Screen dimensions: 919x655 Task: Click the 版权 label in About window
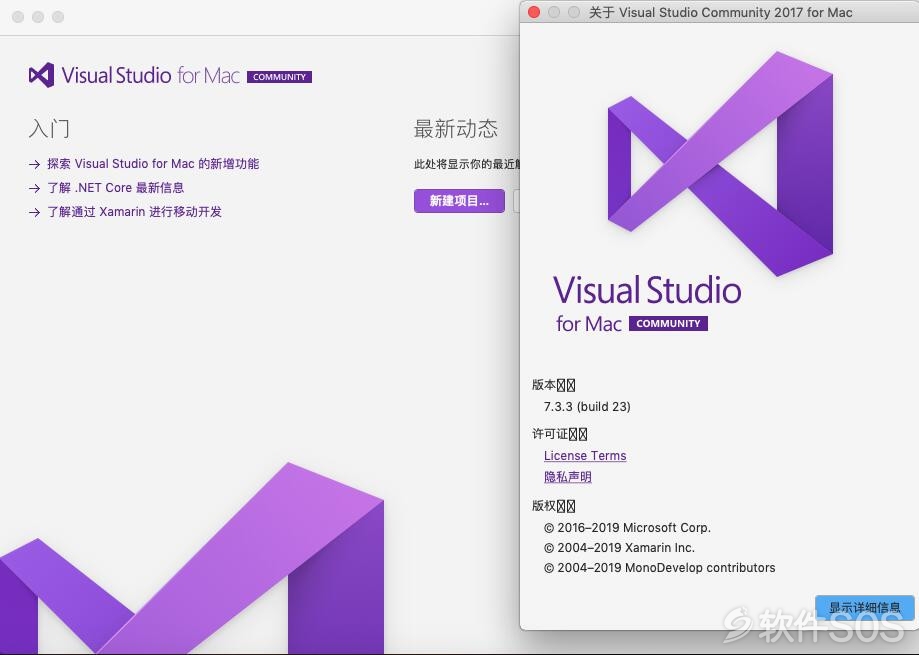click(x=554, y=506)
